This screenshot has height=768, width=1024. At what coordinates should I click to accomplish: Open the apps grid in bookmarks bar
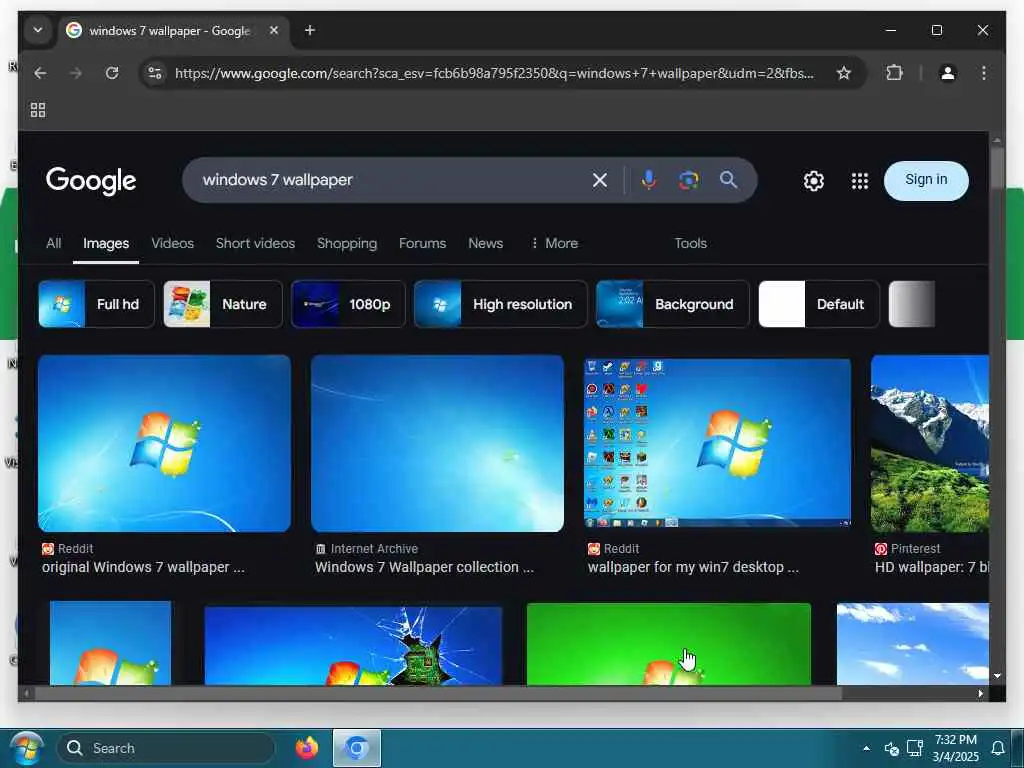(38, 110)
